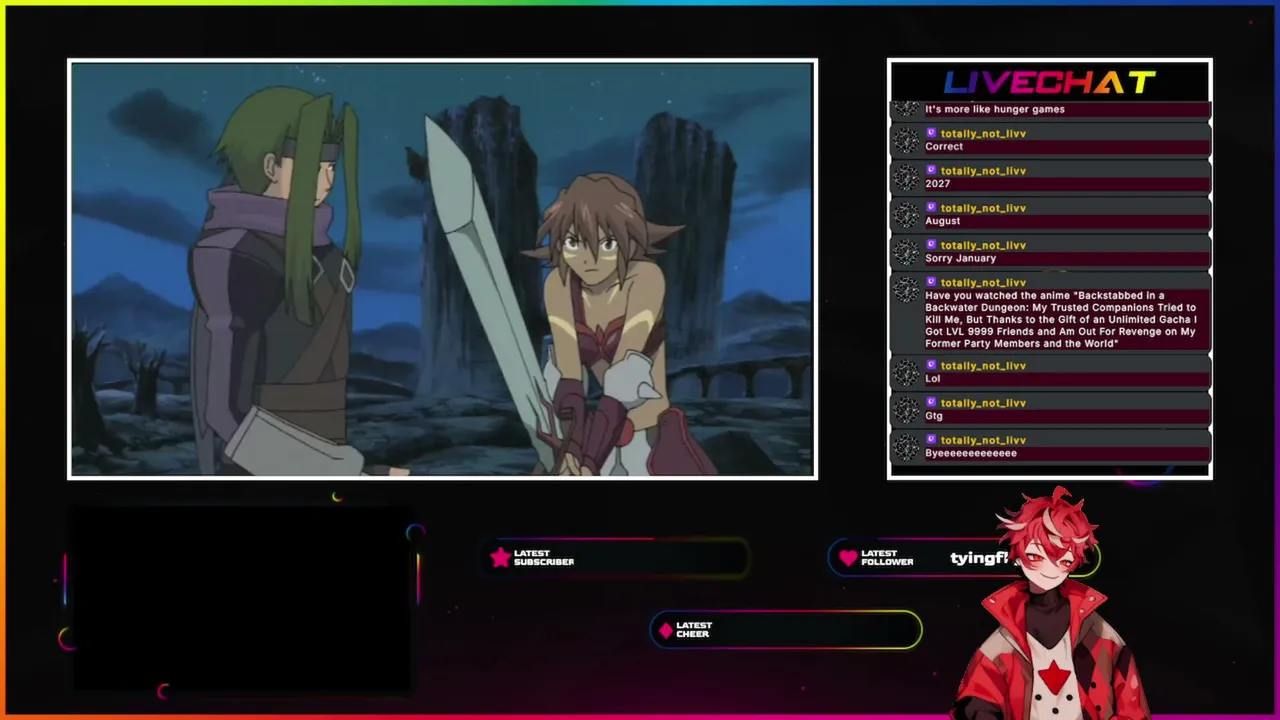Click the "Gtg" chat message

point(934,416)
